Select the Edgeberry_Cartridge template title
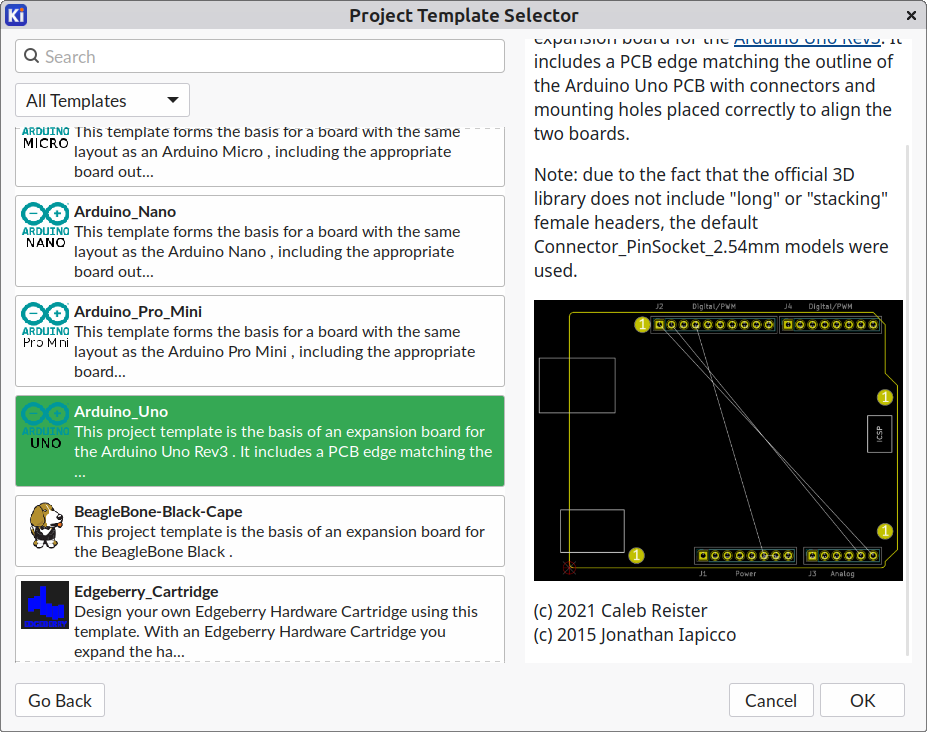 pos(146,591)
